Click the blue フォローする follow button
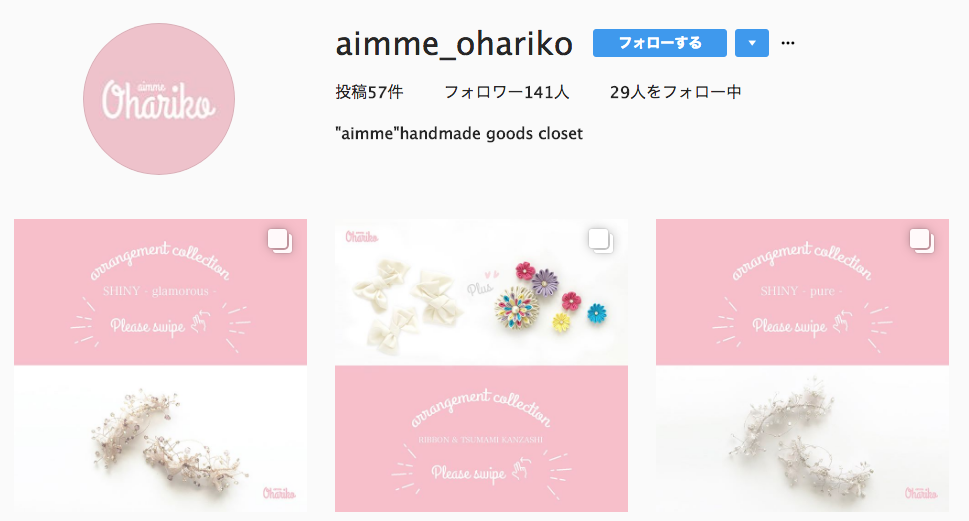 659,43
